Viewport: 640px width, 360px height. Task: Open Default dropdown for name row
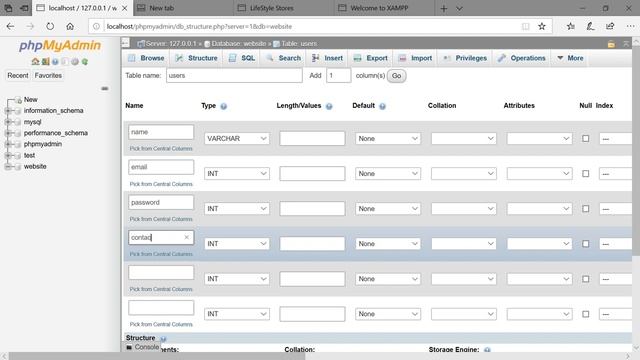pos(388,138)
